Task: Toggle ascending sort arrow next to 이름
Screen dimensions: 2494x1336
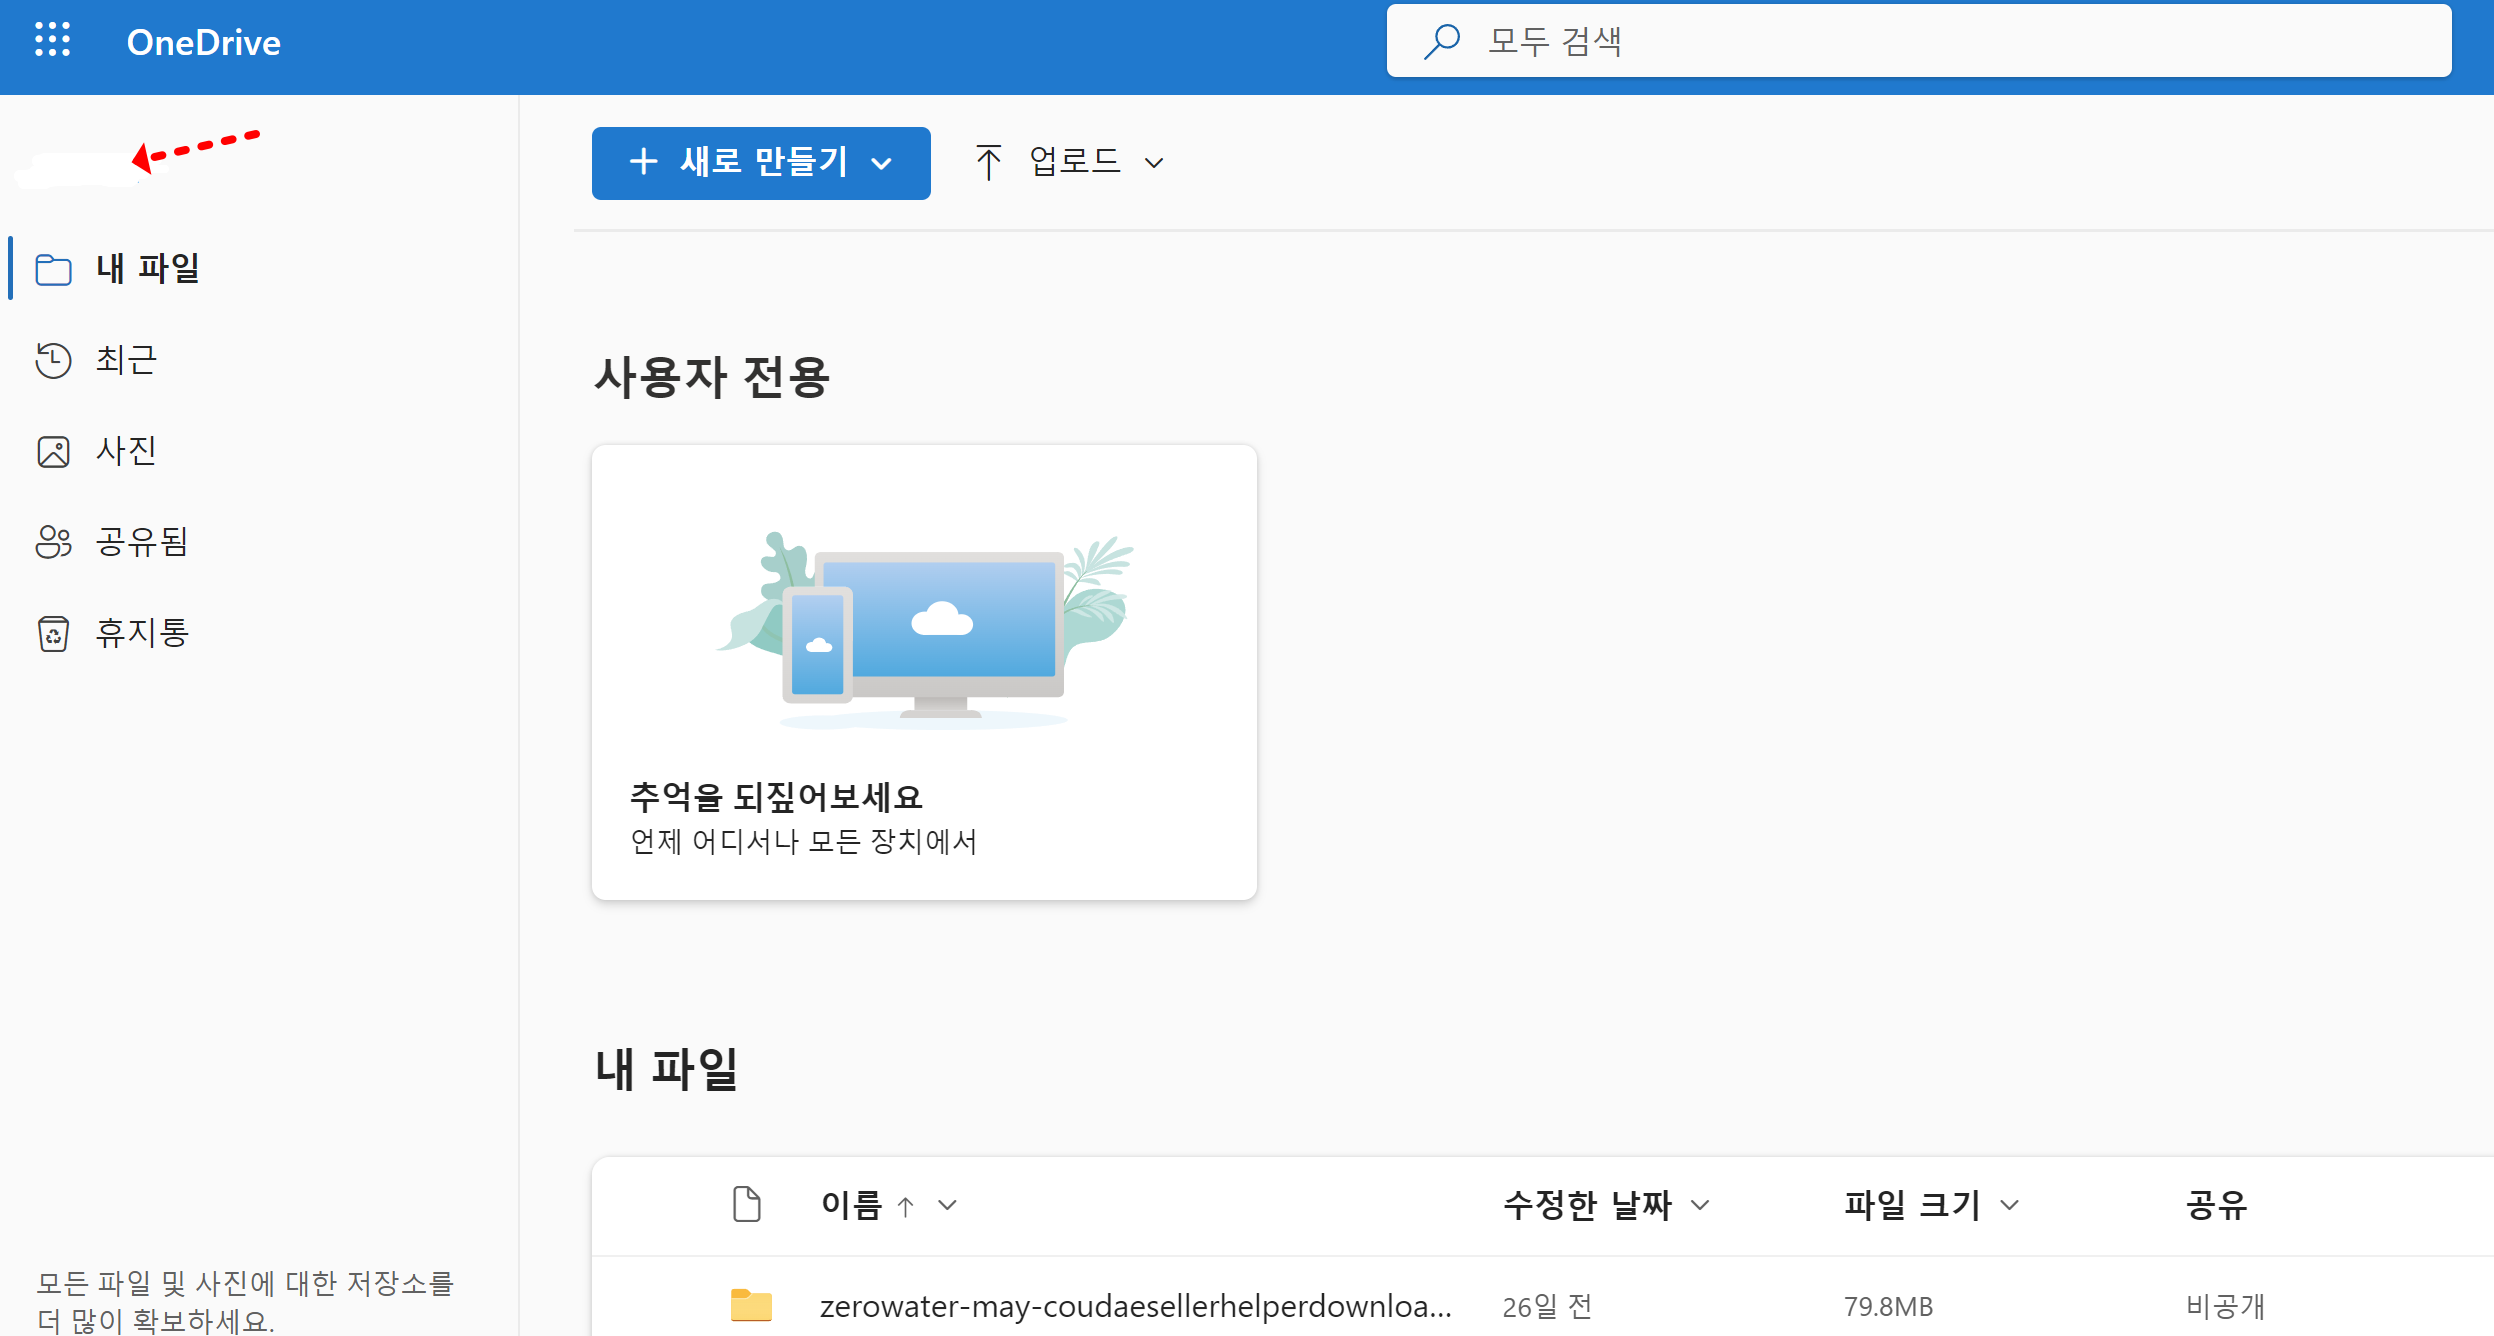Action: [x=907, y=1205]
